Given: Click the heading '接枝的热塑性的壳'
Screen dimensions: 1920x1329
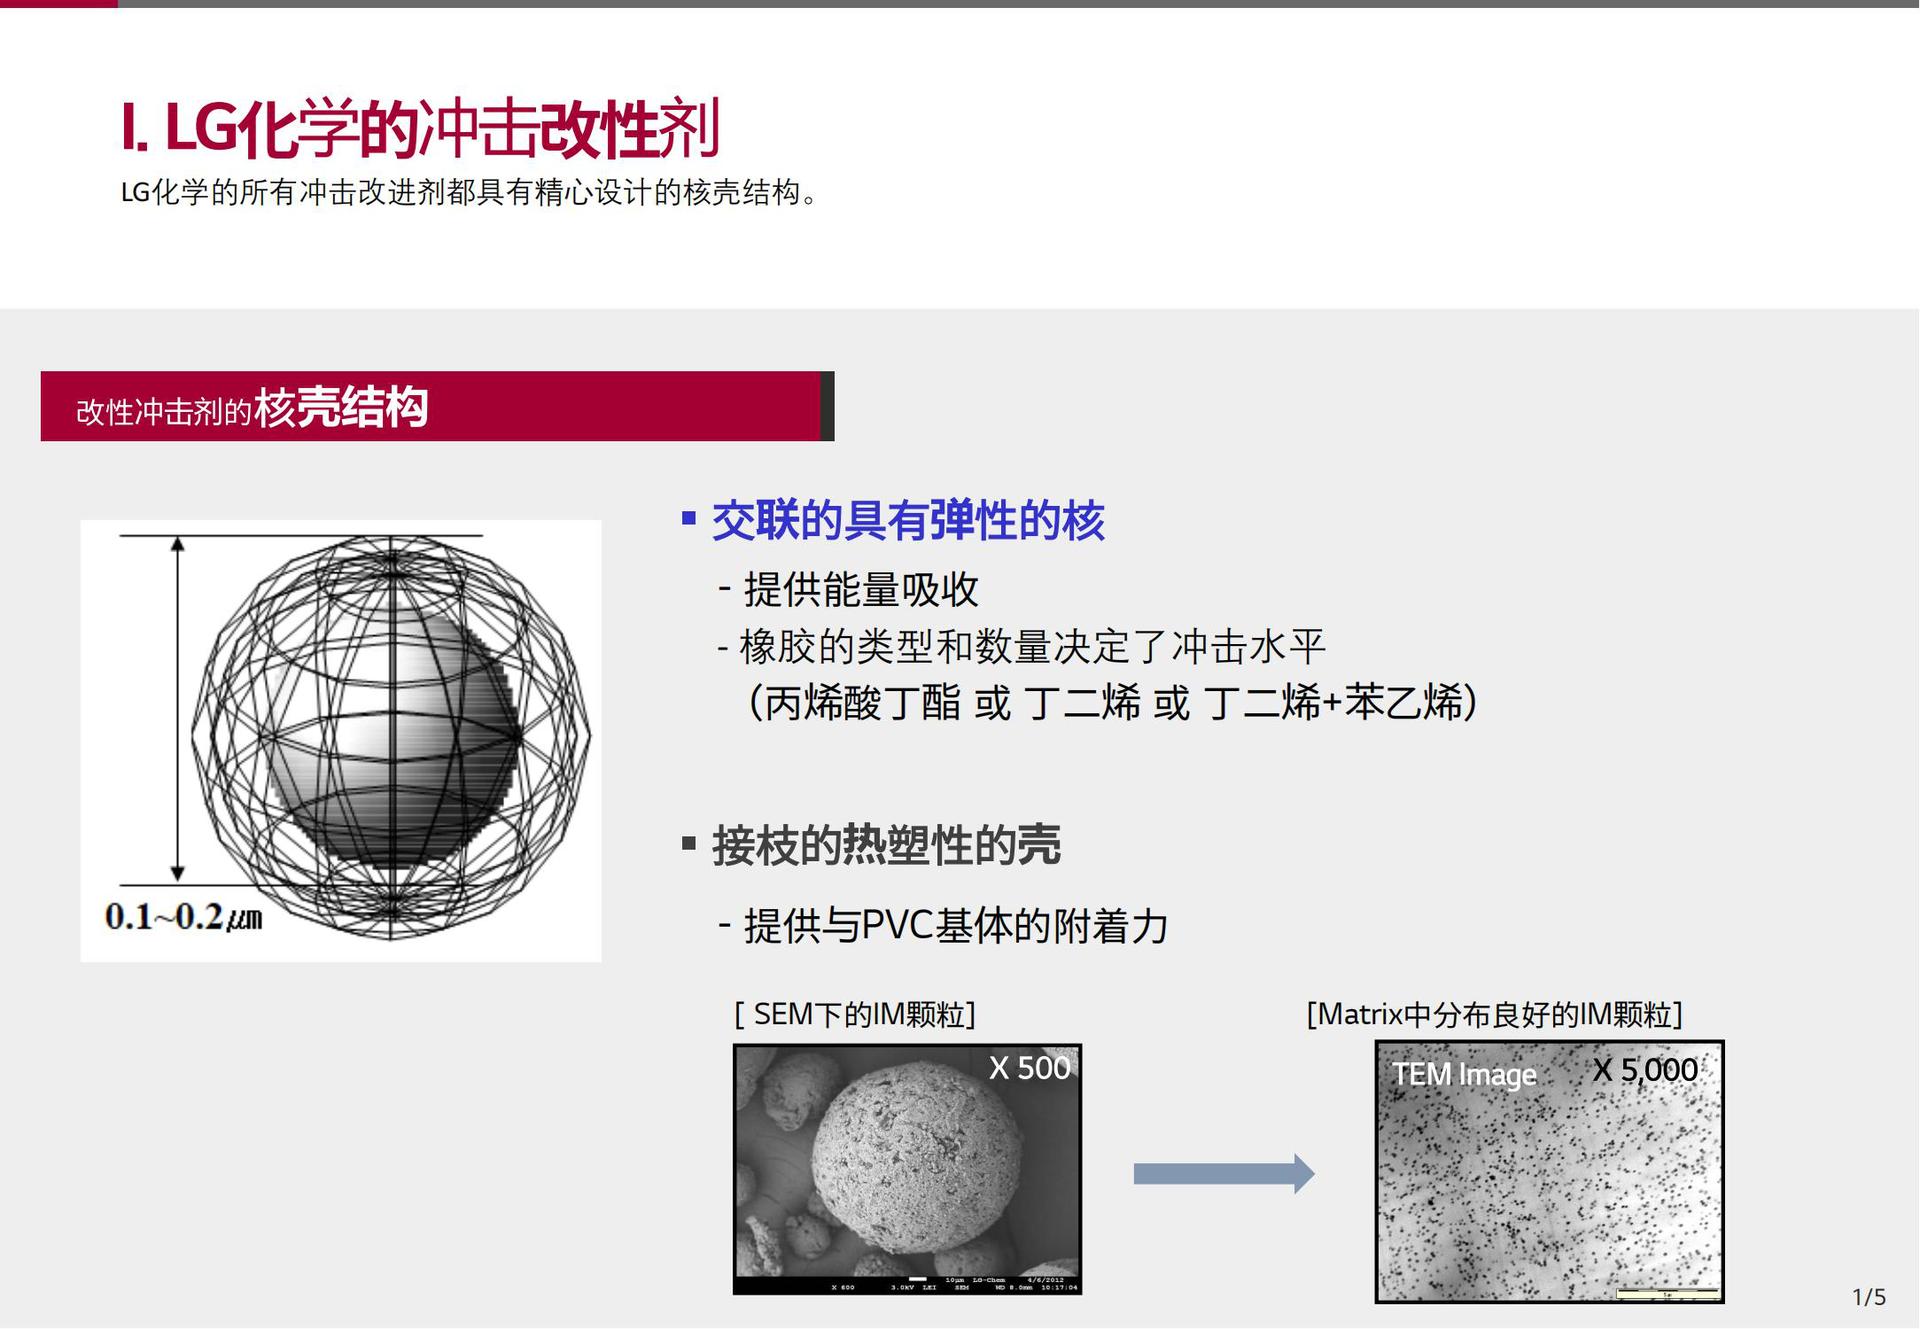Looking at the screenshot, I should [886, 846].
